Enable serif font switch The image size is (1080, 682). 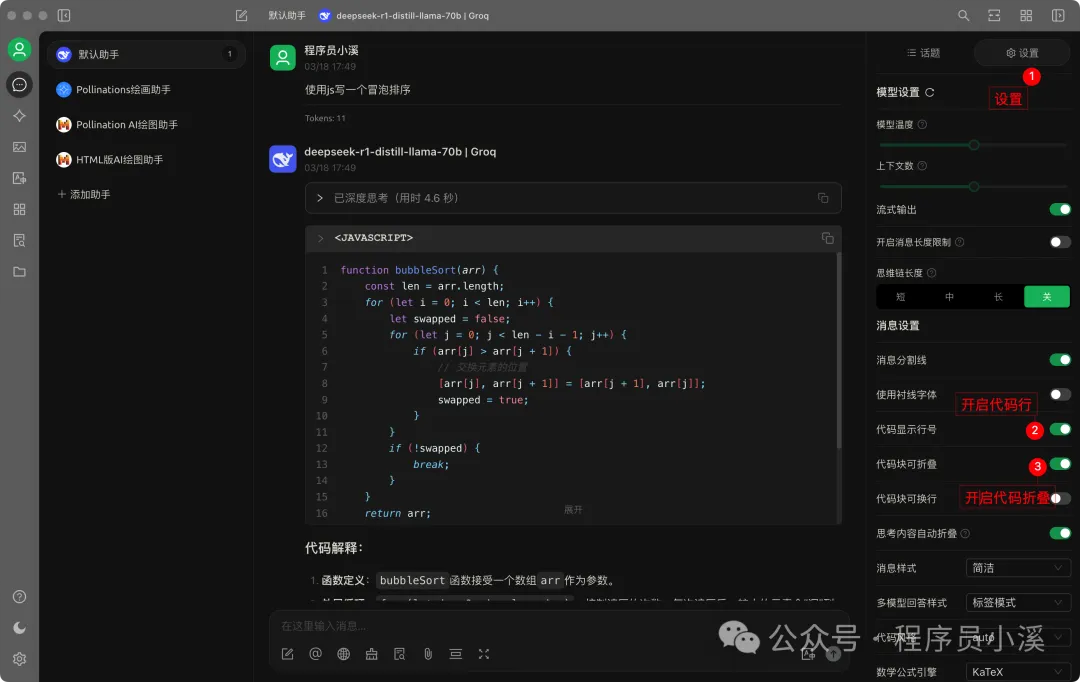pyautogui.click(x=1060, y=394)
